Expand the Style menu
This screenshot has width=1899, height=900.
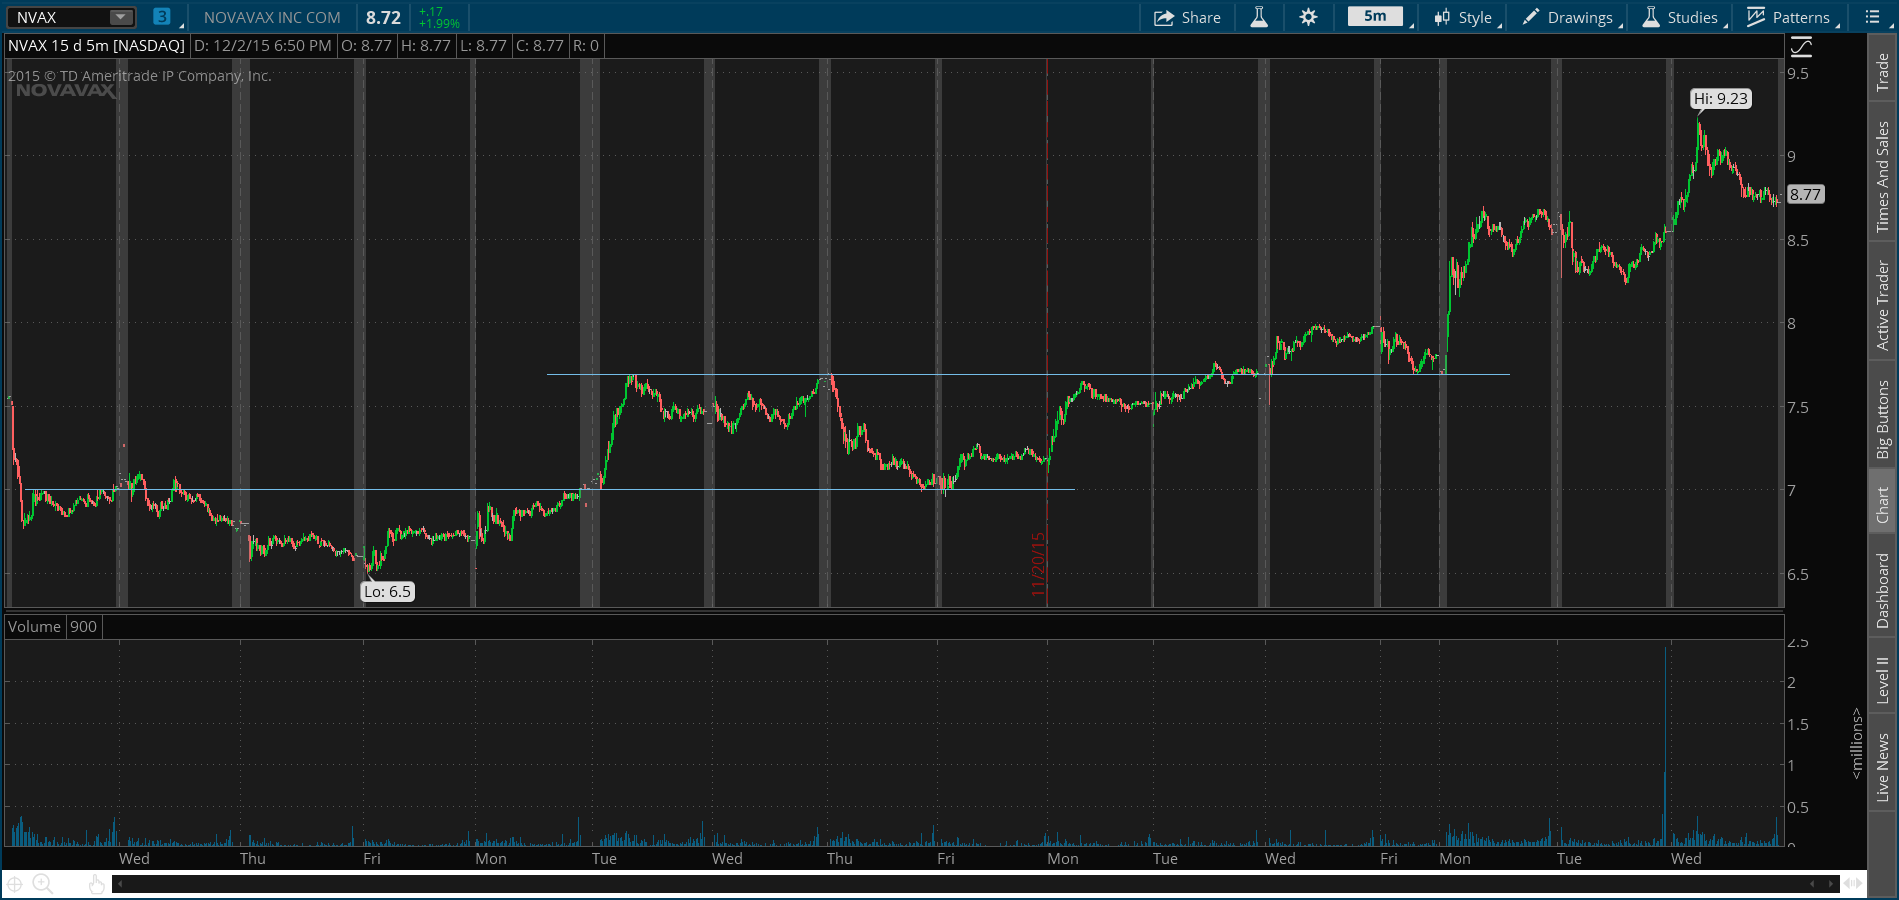point(1466,17)
